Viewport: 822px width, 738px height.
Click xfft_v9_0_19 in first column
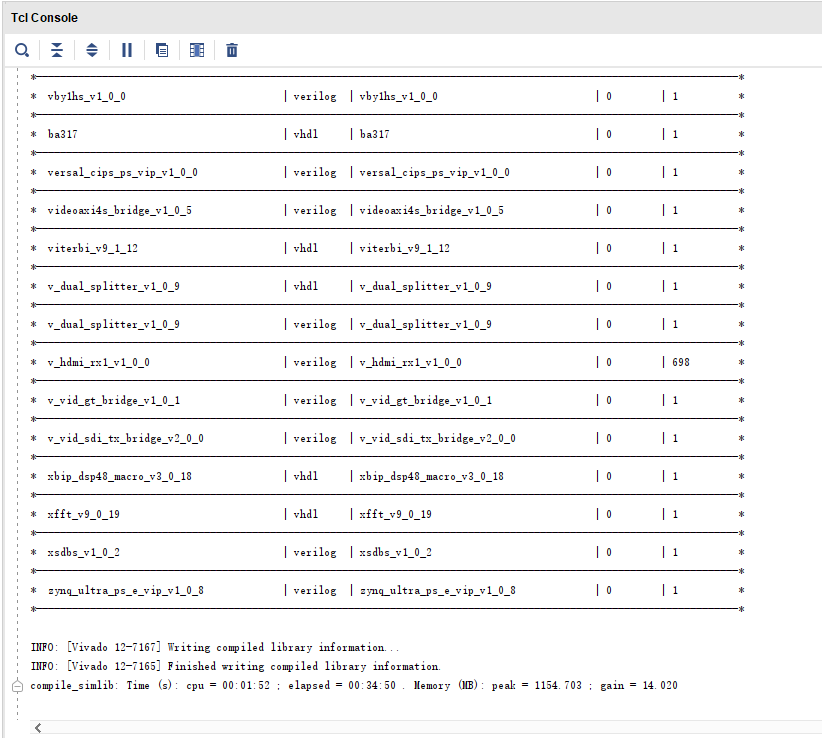tap(83, 514)
